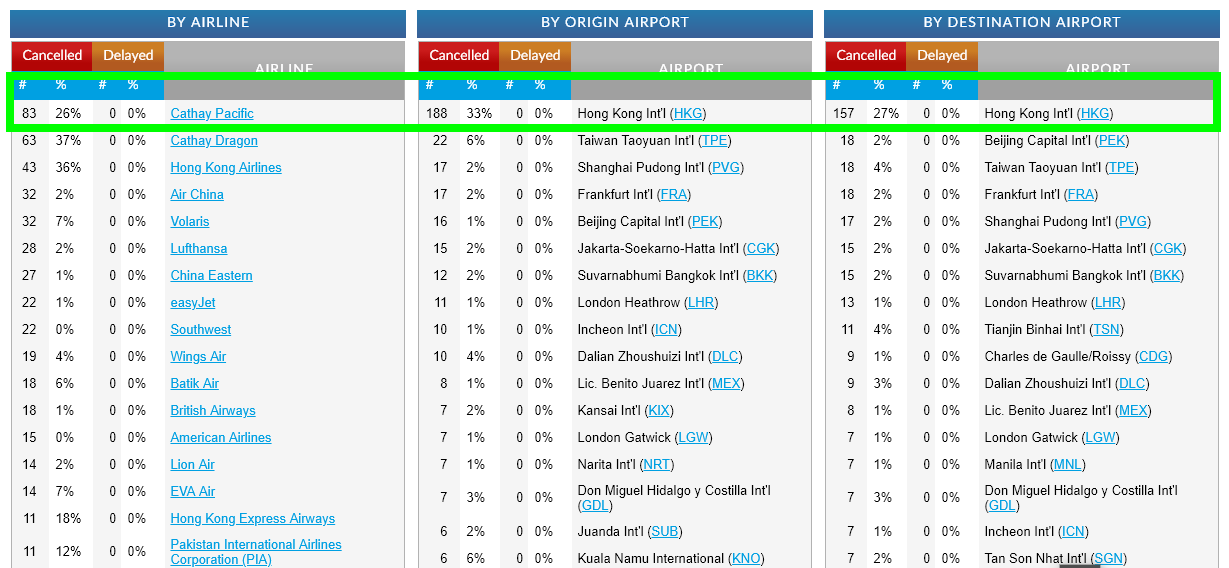Open DLC link in destination airport table
Image resolution: width=1229 pixels, height=568 pixels.
pos(1132,384)
